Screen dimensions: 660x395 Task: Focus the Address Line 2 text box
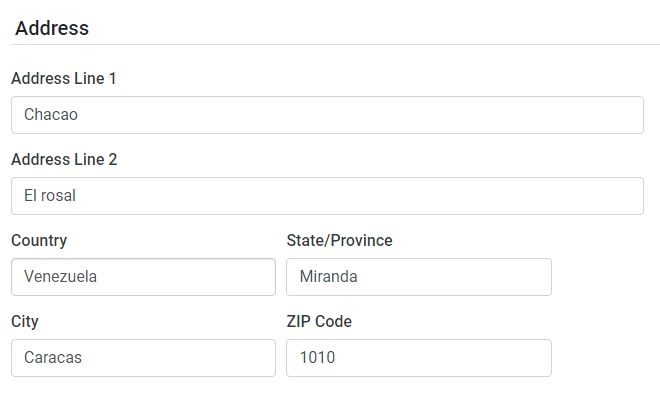327,196
